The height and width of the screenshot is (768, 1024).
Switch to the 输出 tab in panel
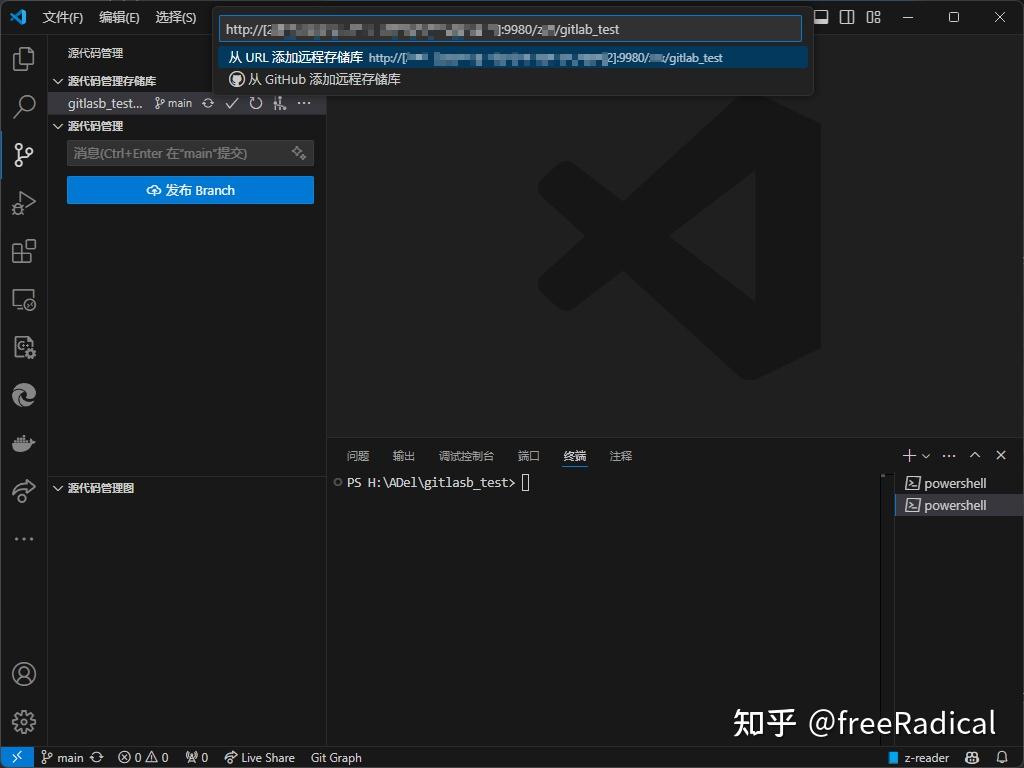403,456
